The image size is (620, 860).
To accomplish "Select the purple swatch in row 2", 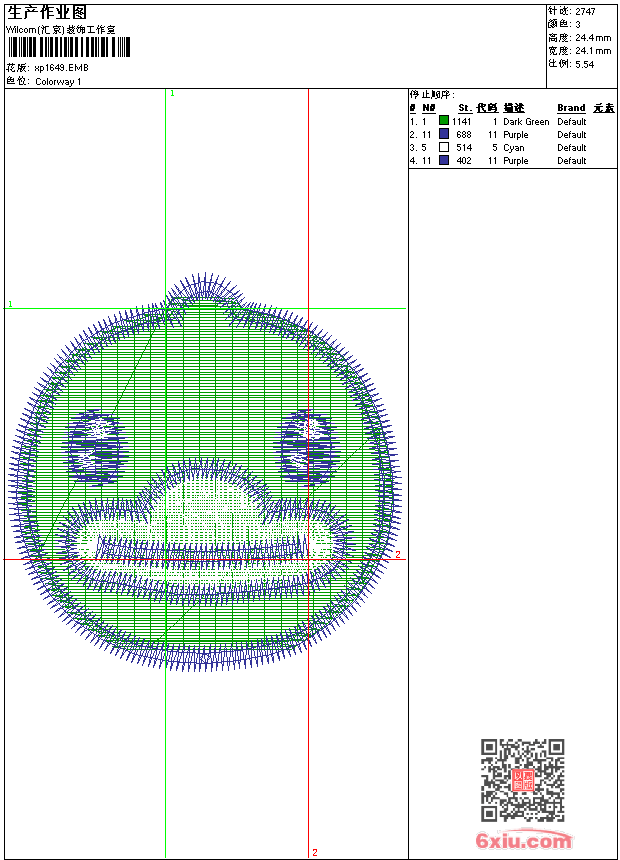I will [444, 134].
